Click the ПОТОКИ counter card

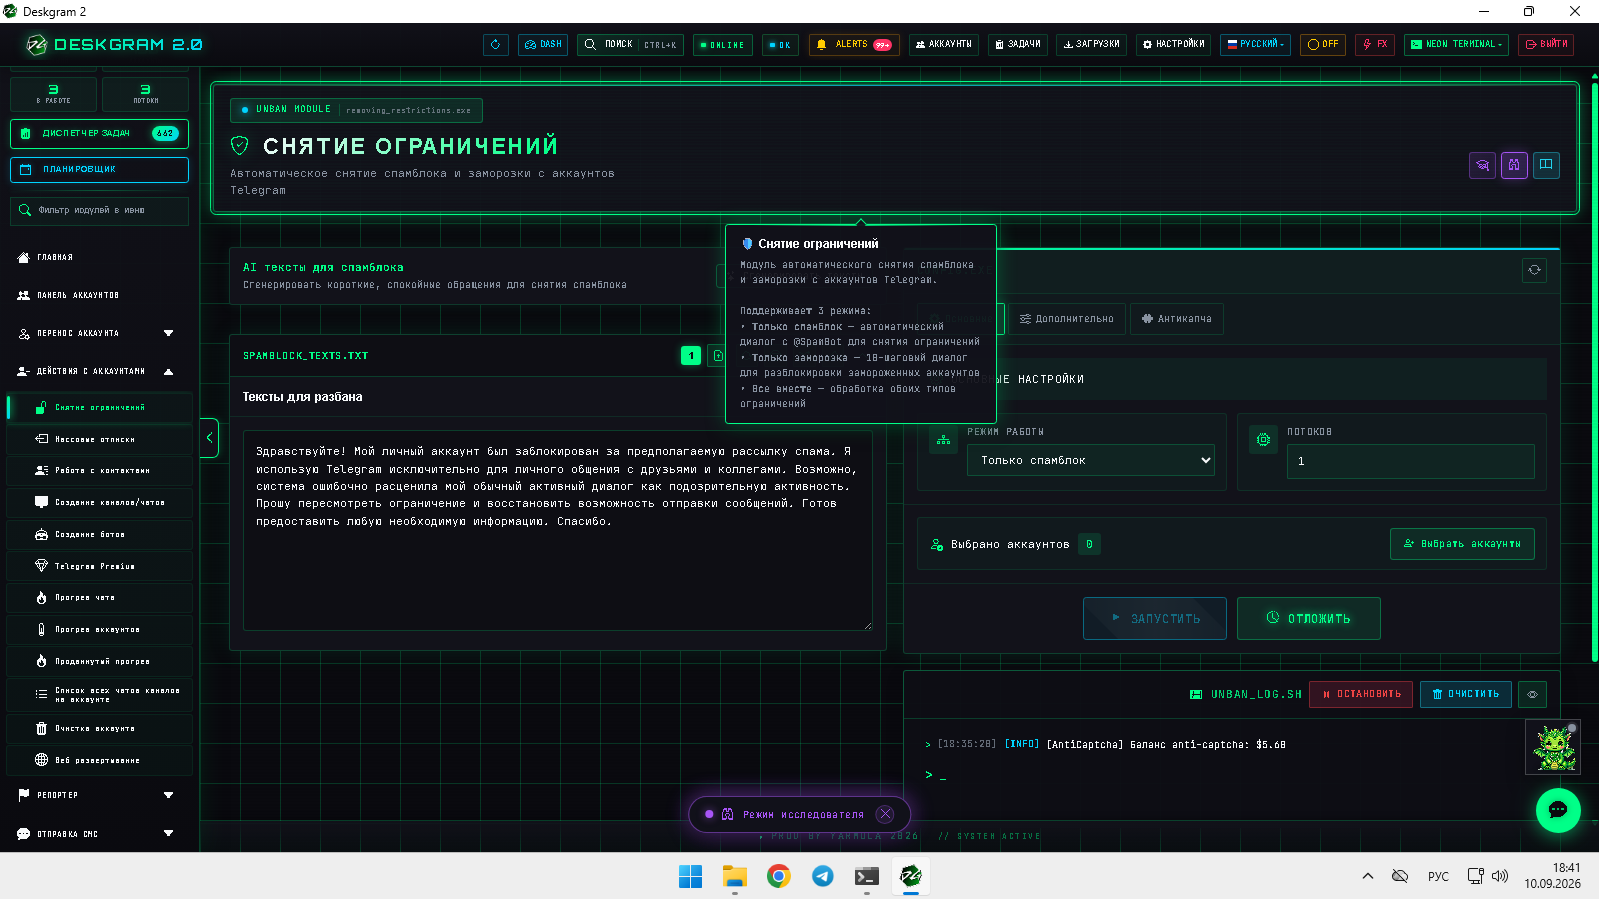tap(145, 94)
